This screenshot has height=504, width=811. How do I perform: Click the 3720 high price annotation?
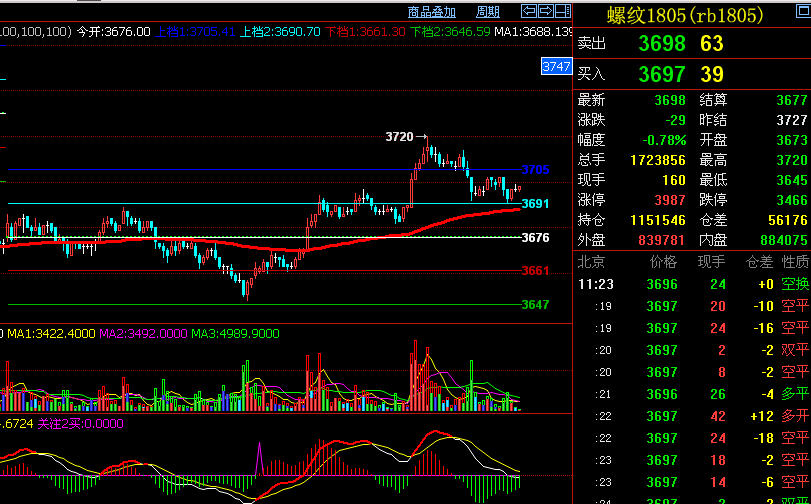click(399, 136)
